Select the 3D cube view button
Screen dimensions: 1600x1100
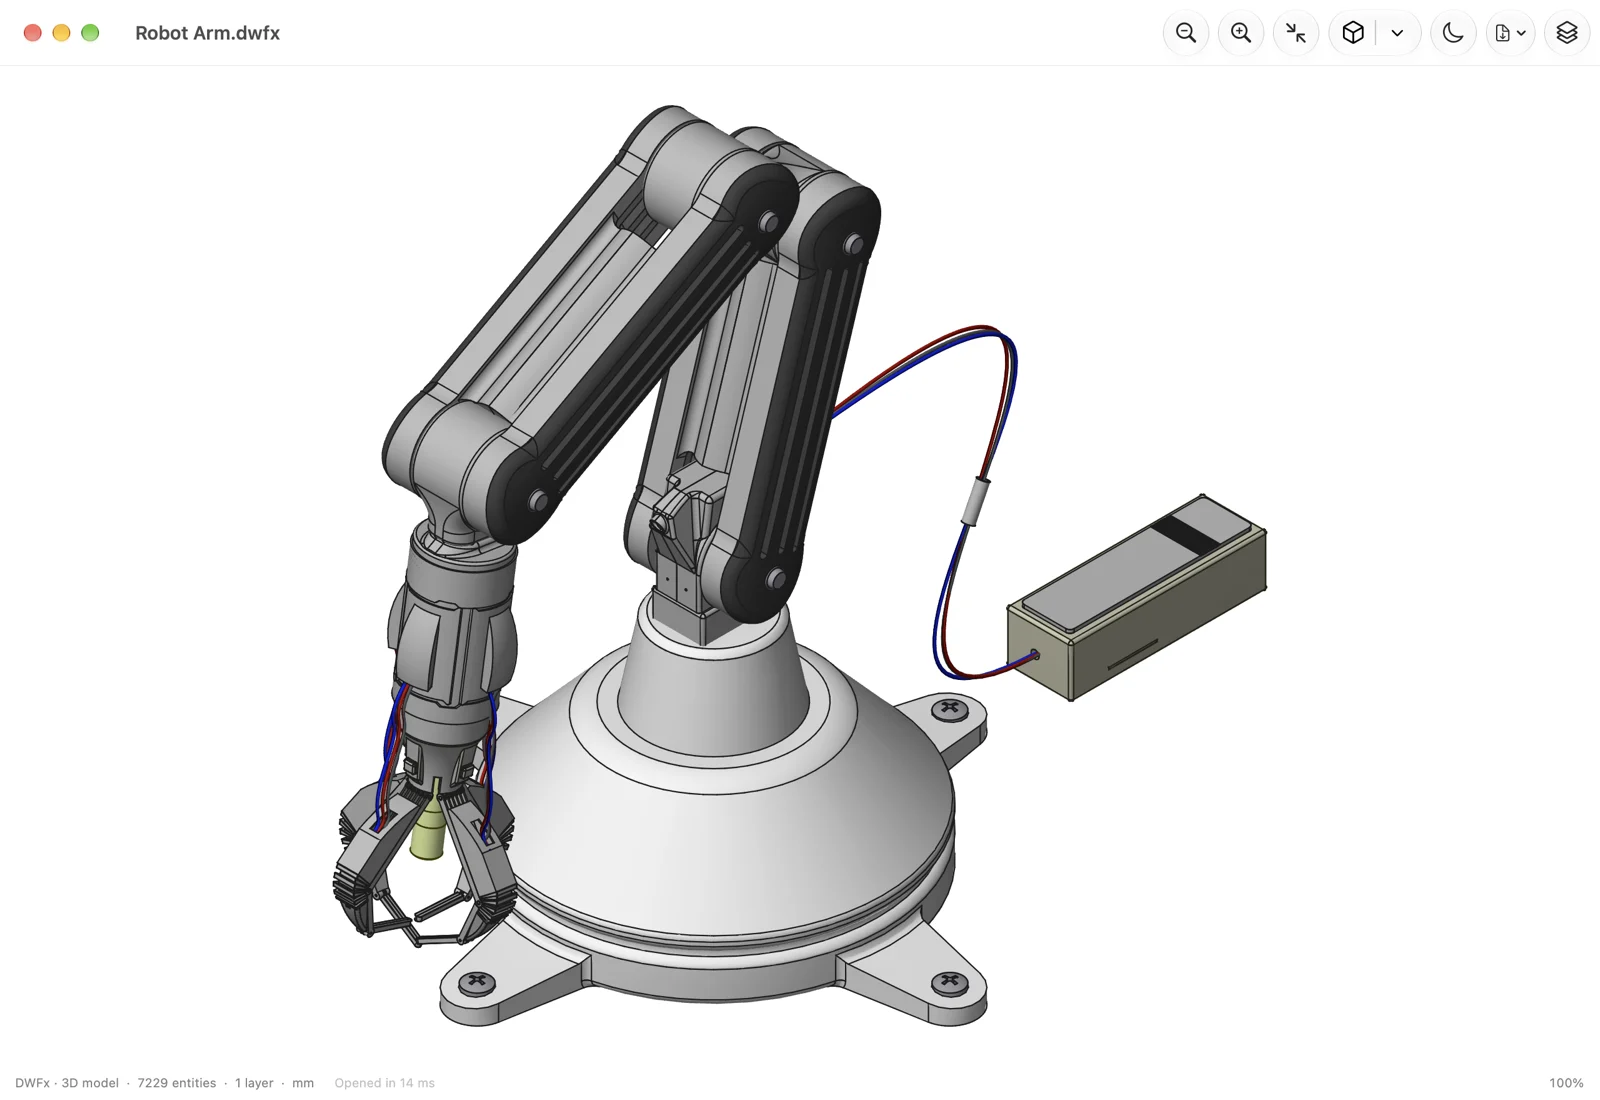pos(1353,33)
